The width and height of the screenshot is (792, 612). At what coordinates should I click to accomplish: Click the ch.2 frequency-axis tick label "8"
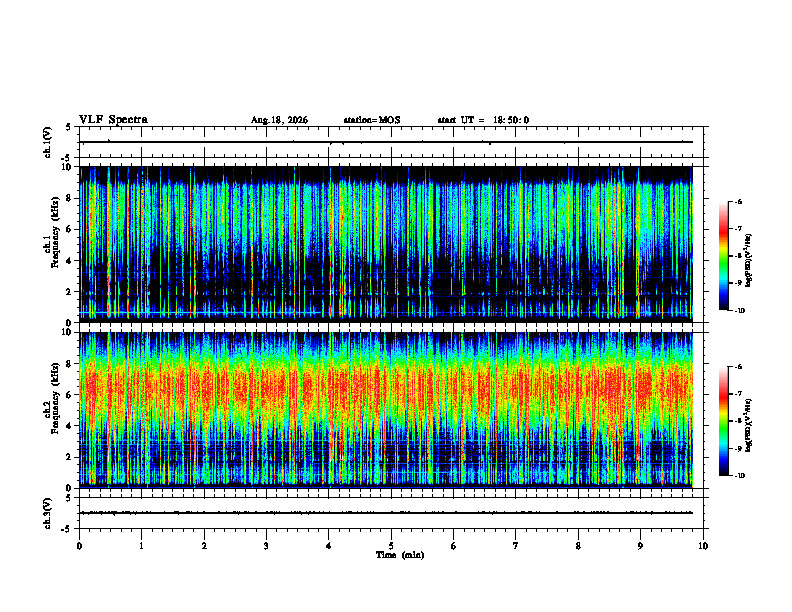(x=69, y=364)
